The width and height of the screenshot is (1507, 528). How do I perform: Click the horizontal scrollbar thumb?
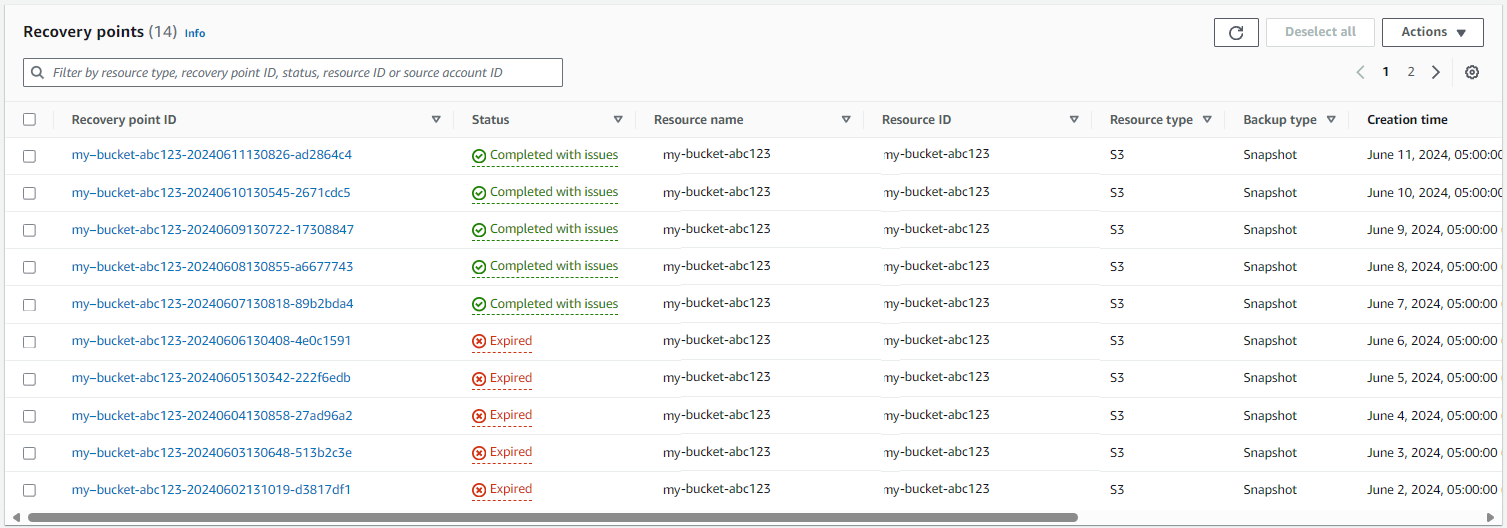click(x=552, y=518)
